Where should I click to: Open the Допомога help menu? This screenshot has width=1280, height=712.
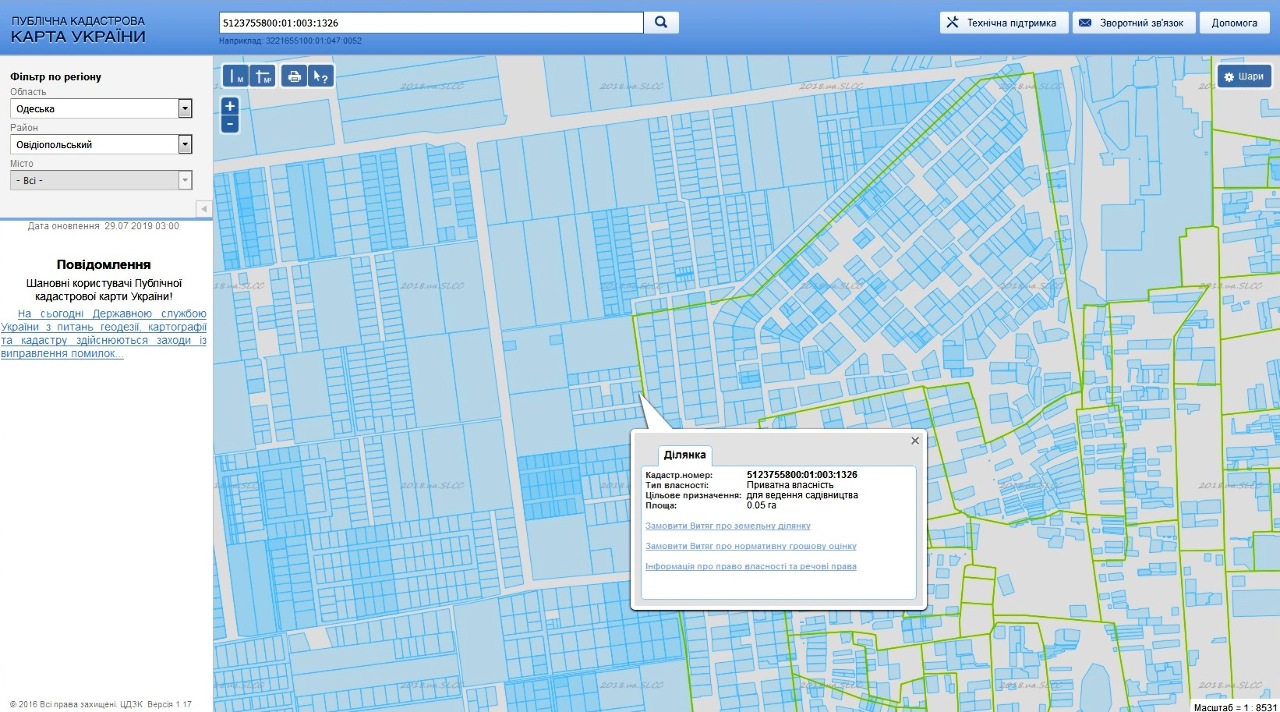coord(1235,23)
